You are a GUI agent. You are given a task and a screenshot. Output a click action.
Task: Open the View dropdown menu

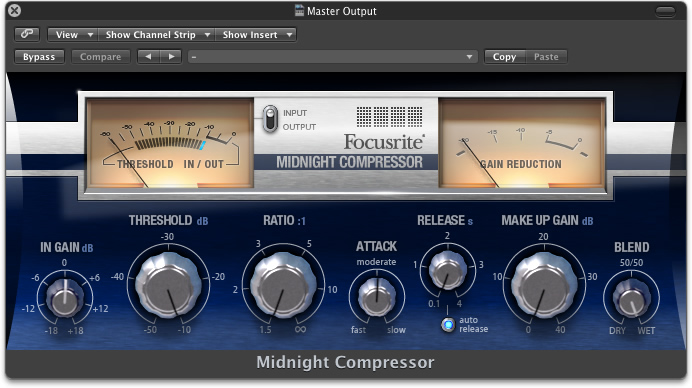point(73,34)
